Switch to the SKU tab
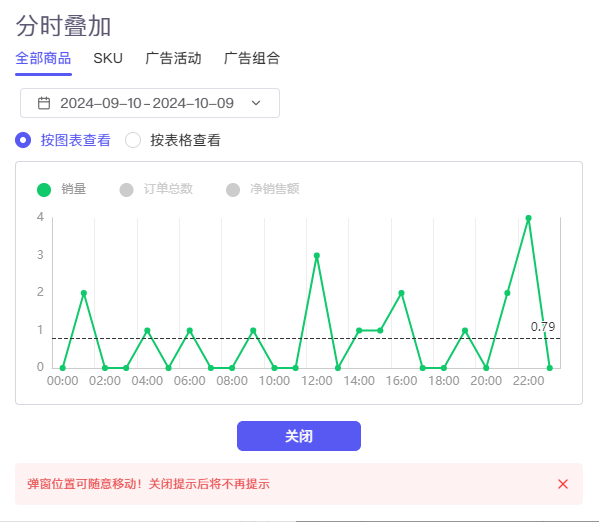Screen dimensions: 599x522 coord(108,58)
